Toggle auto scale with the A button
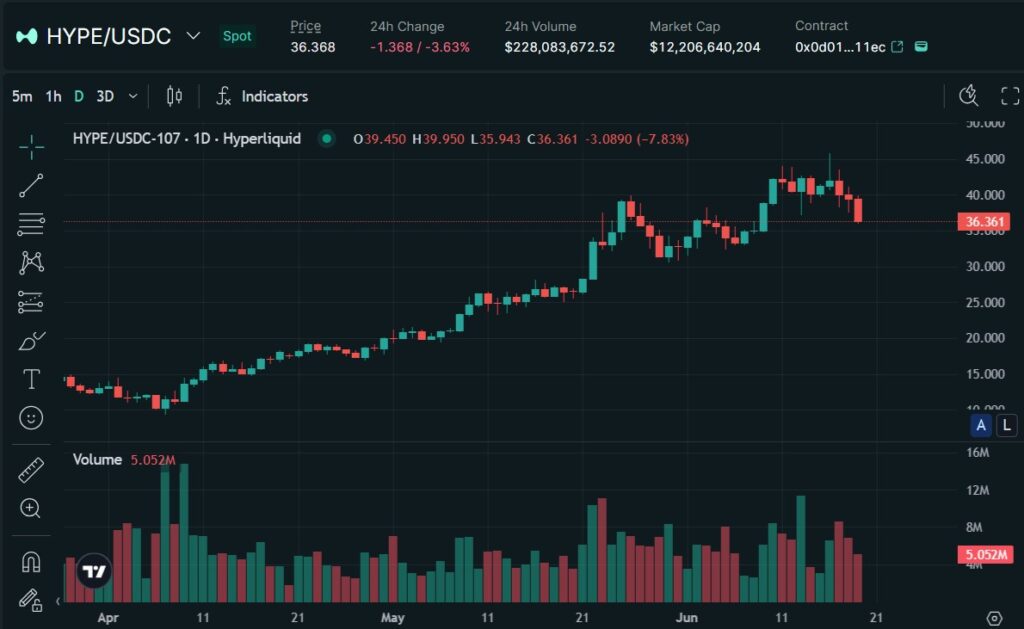 (981, 425)
